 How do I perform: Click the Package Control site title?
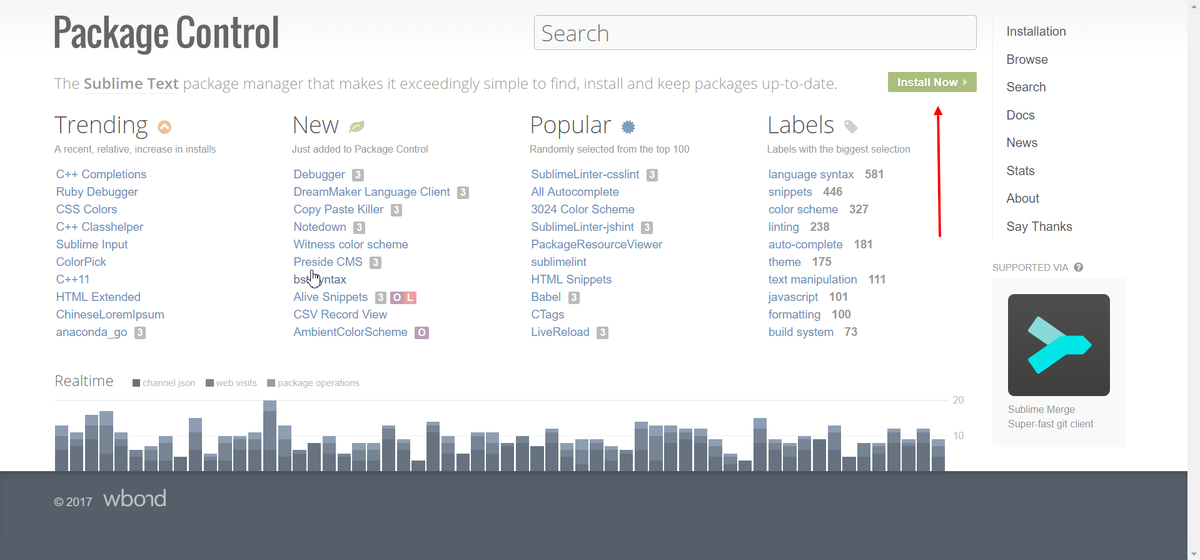166,33
